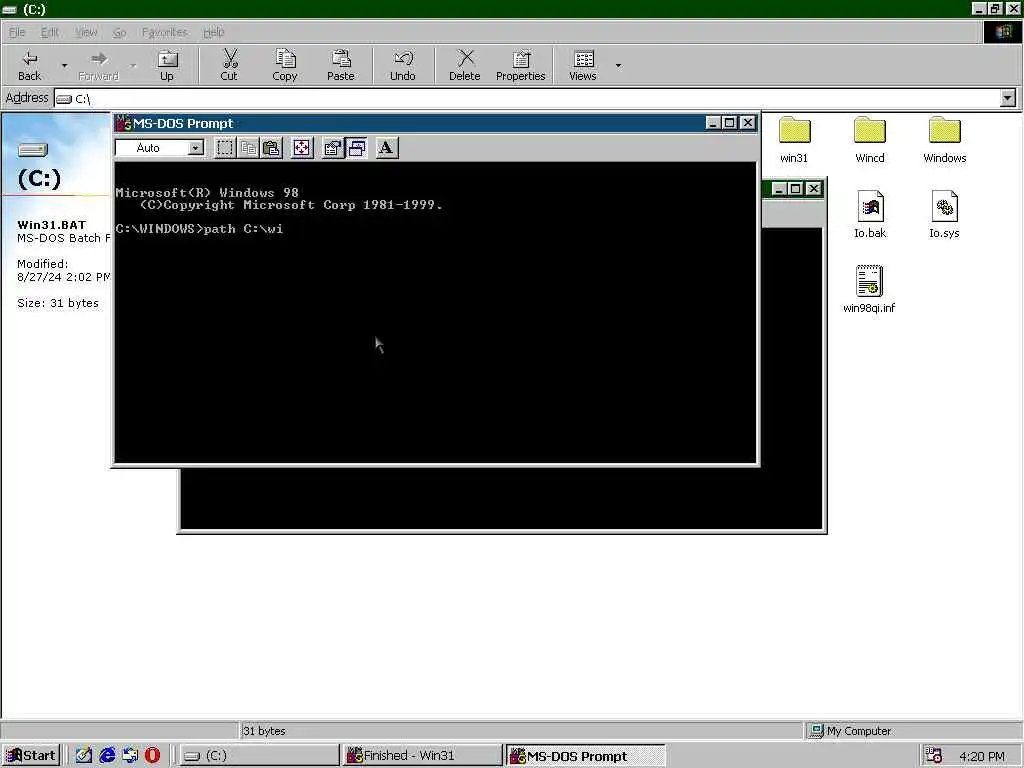Select the win98qi.inf file

tap(869, 289)
